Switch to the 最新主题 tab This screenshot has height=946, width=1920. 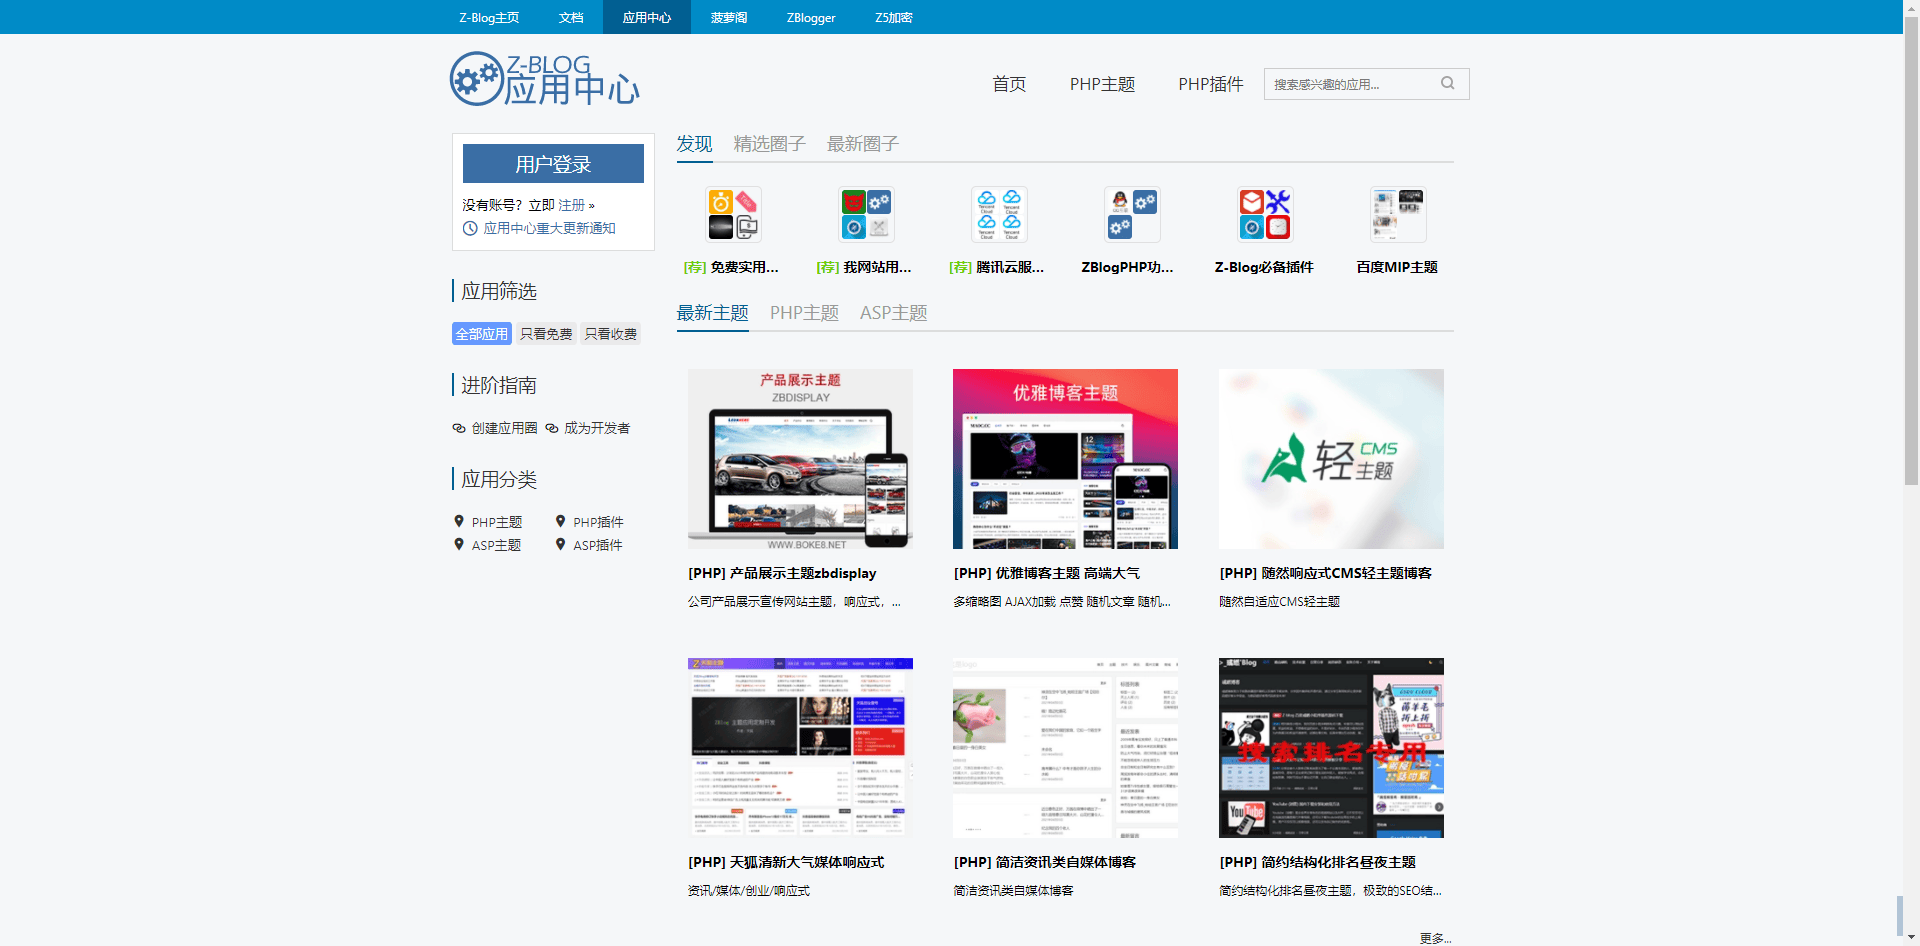click(x=712, y=313)
